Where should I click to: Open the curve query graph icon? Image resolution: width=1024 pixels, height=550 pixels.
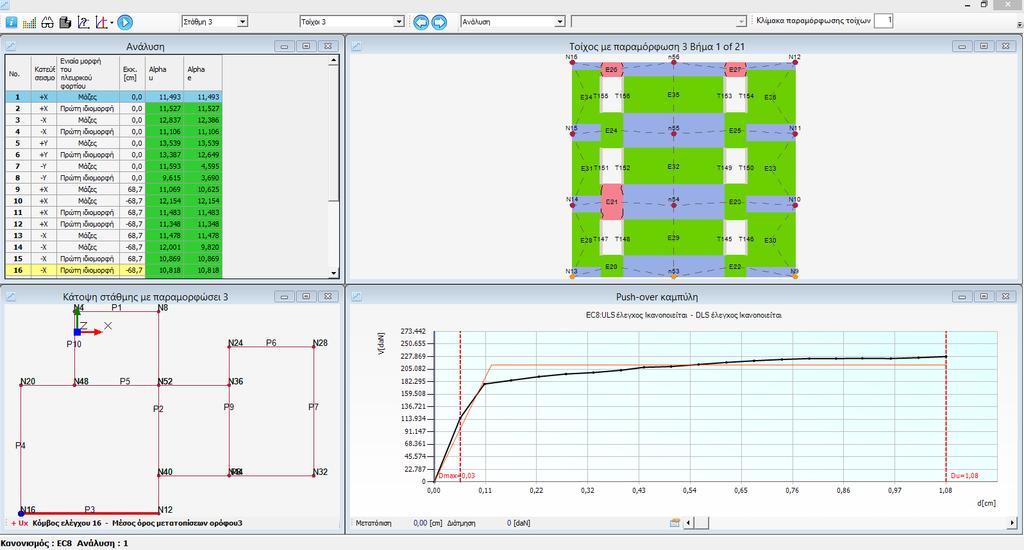point(83,22)
